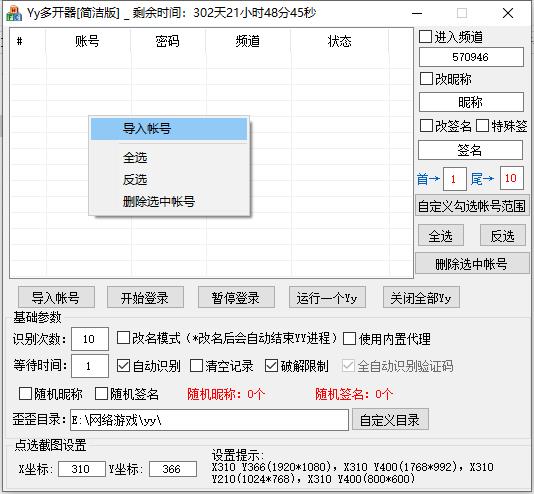Click the 全选 button in right panel
This screenshot has height=494, width=534.
[441, 235]
